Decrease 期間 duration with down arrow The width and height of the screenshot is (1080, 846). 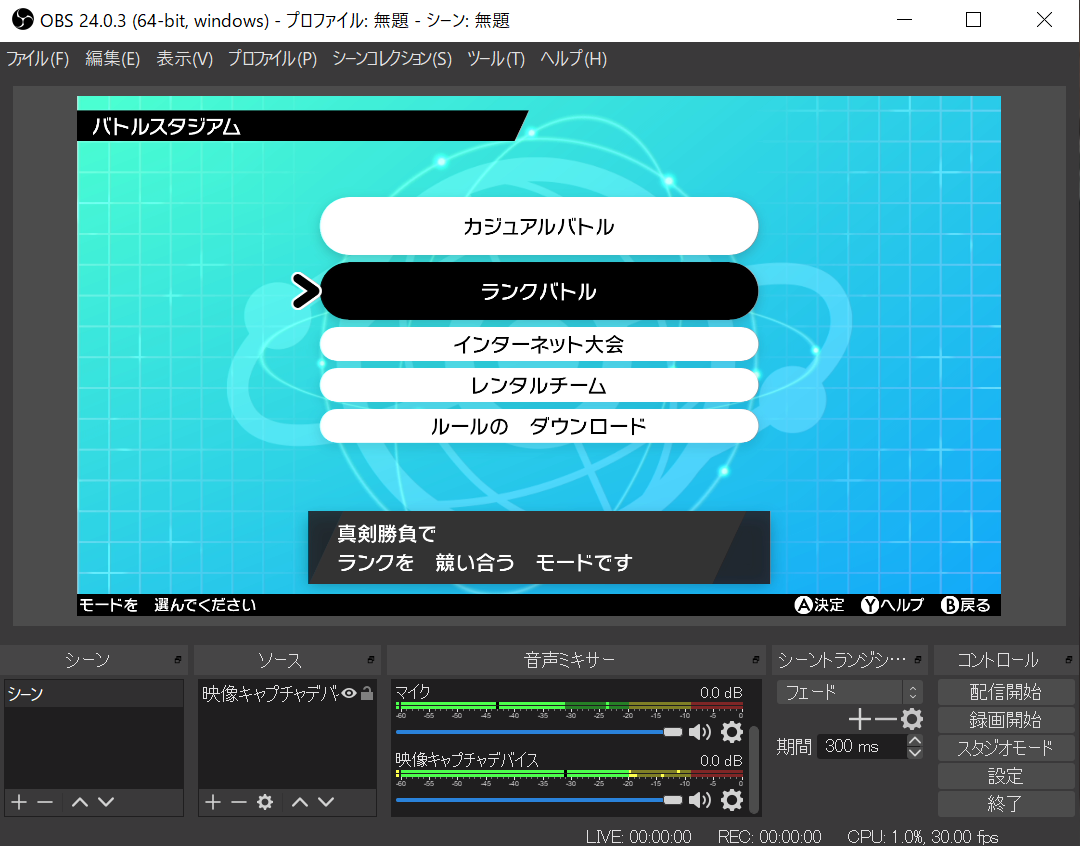coord(915,752)
